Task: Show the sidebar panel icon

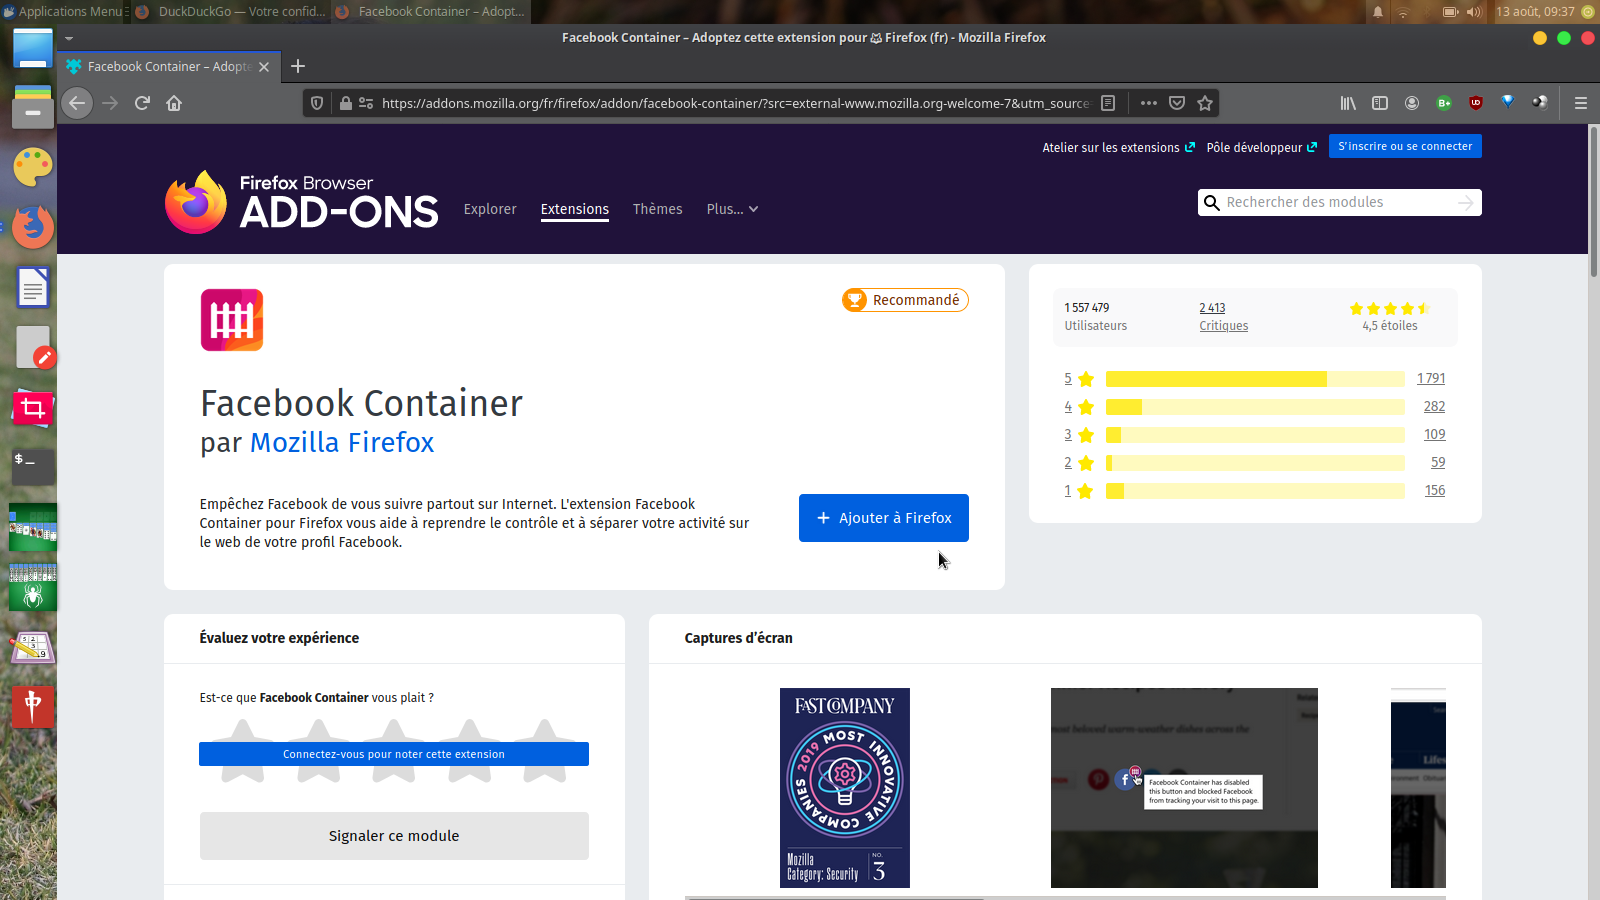Action: click(x=1380, y=103)
